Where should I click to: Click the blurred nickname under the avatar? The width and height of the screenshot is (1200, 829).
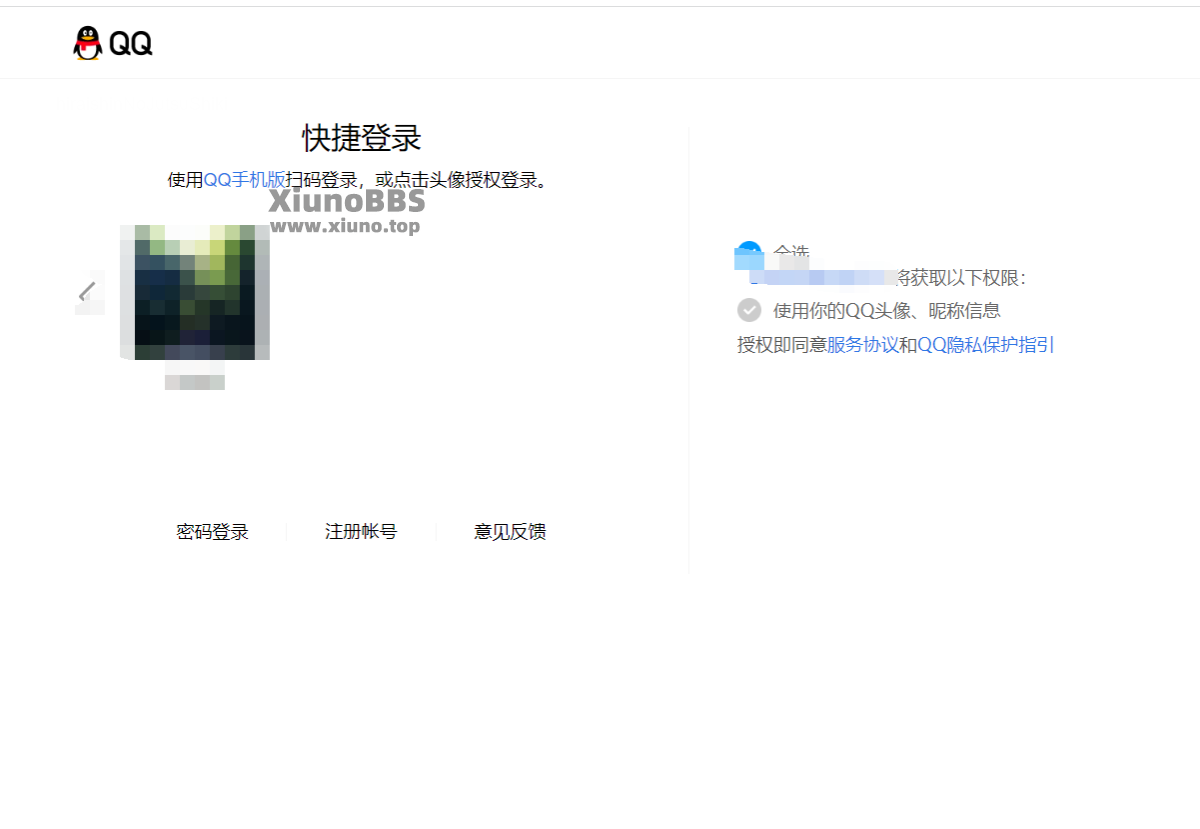(195, 382)
